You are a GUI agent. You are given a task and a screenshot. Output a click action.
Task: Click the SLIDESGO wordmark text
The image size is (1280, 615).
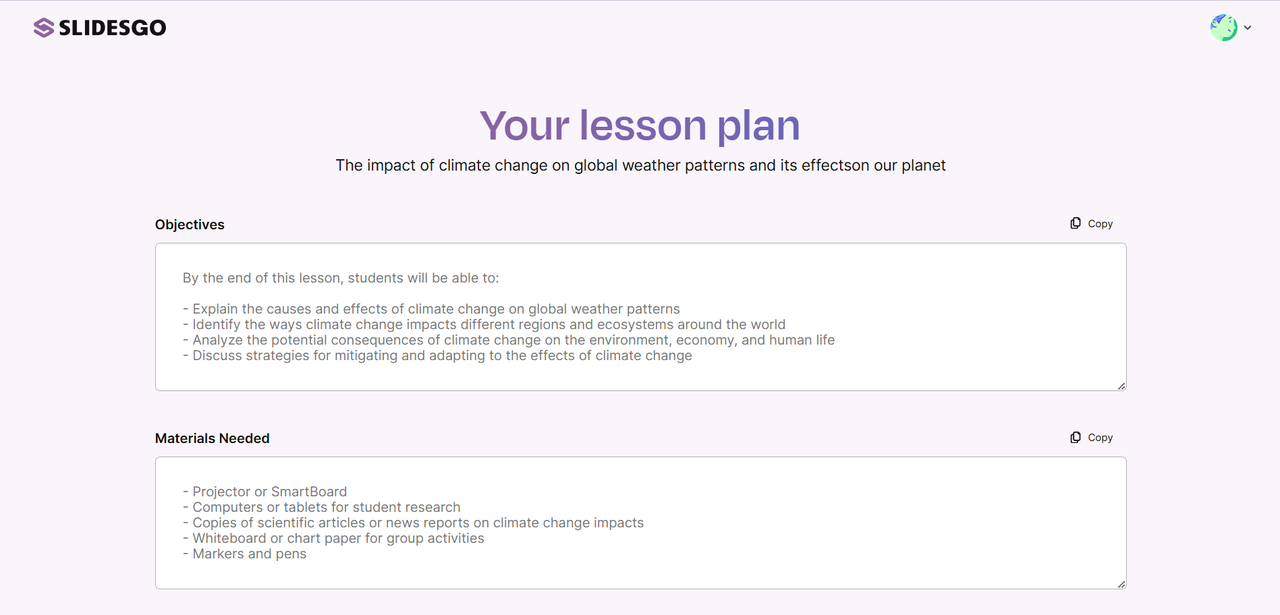click(112, 28)
